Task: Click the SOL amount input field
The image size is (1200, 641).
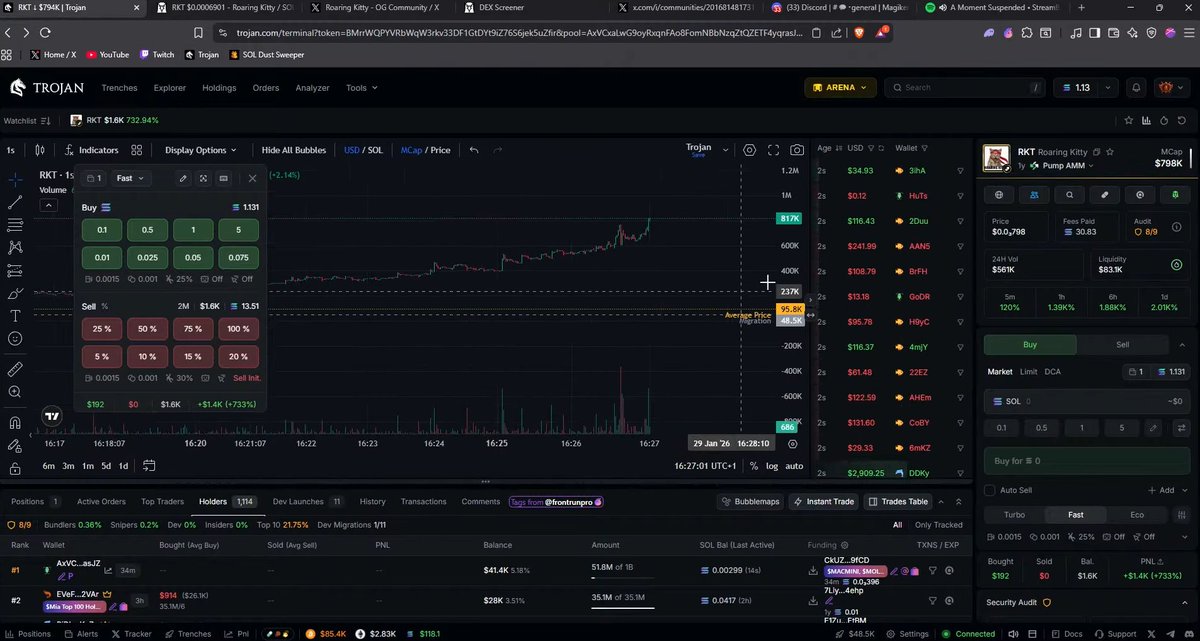Action: click(1089, 401)
